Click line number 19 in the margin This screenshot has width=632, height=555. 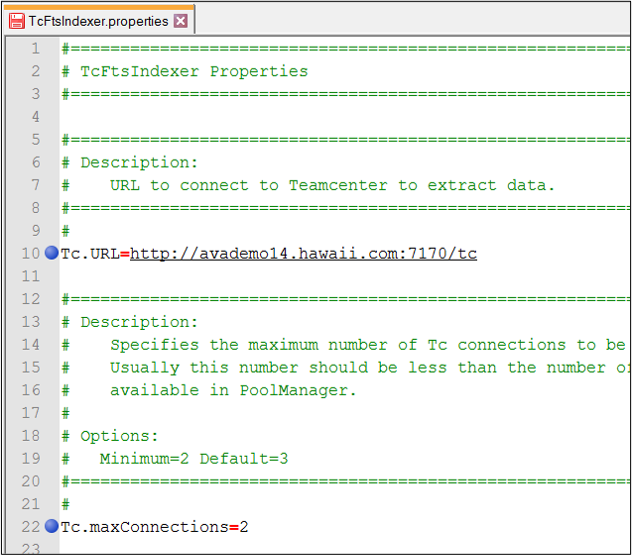[x=31, y=458]
